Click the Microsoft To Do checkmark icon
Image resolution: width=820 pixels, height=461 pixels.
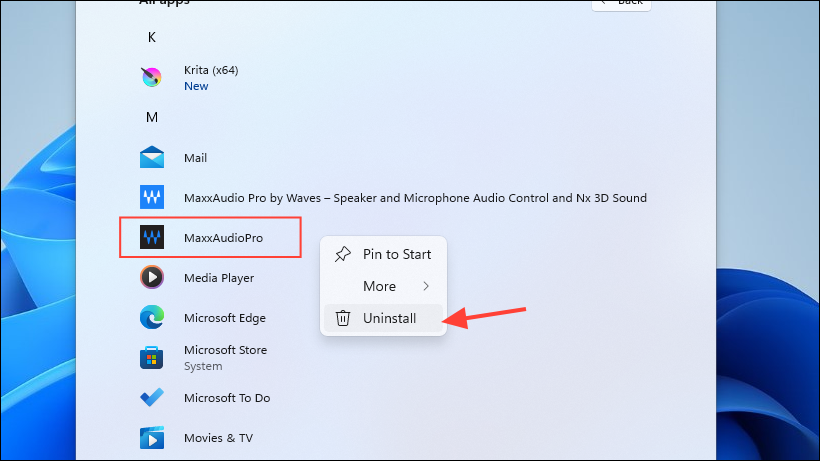152,398
